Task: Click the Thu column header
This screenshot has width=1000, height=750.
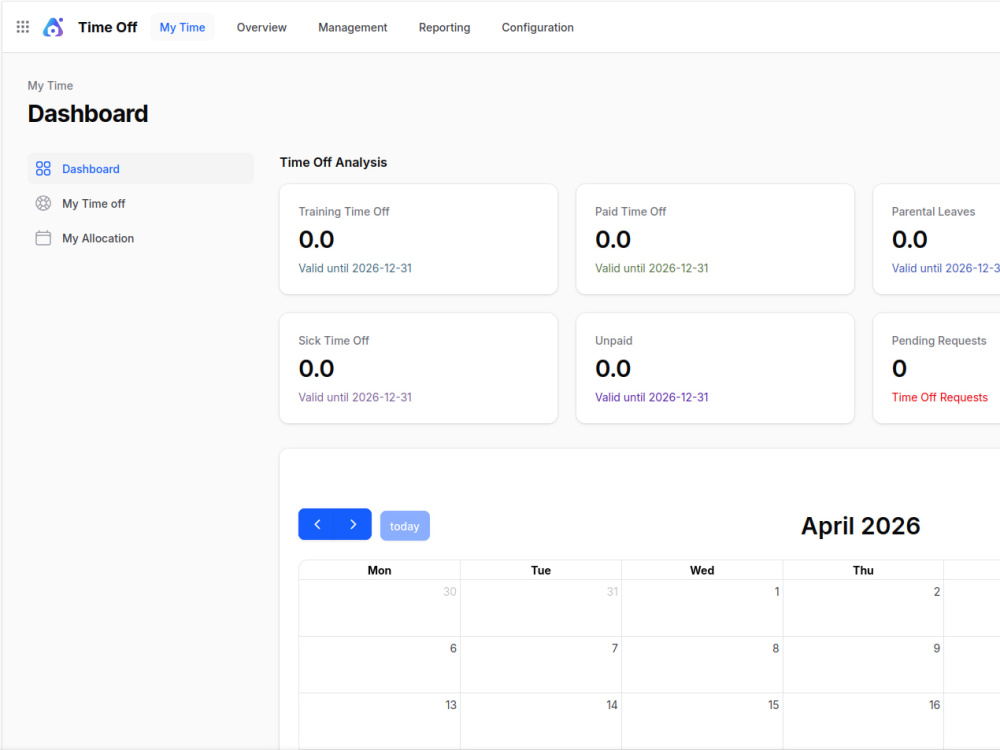Action: pos(863,570)
